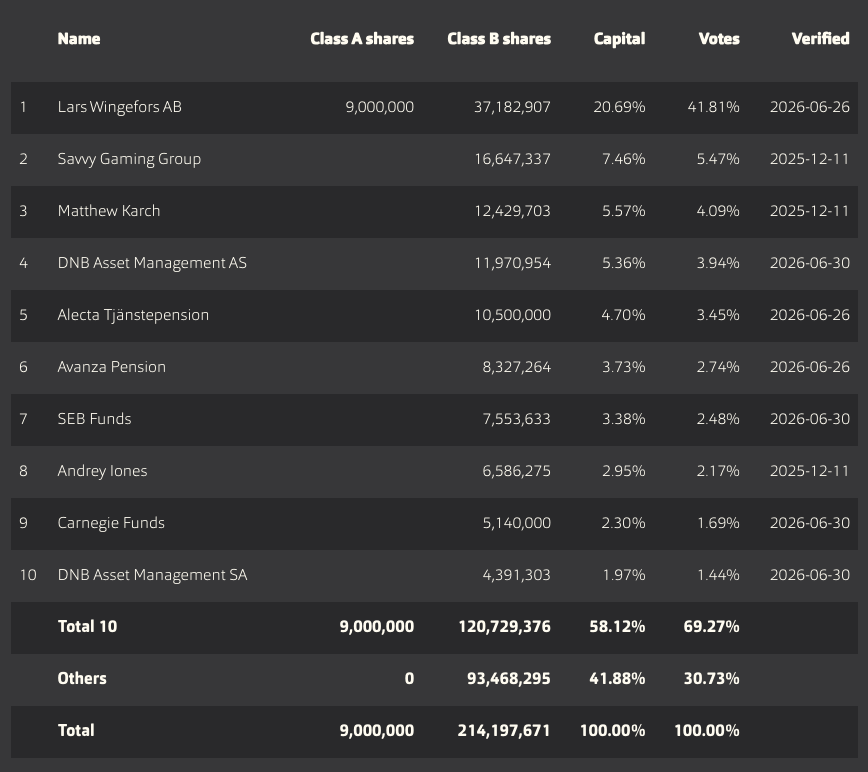868x772 pixels.
Task: Select the Lars Wingefors AB name cell
Action: 120,107
